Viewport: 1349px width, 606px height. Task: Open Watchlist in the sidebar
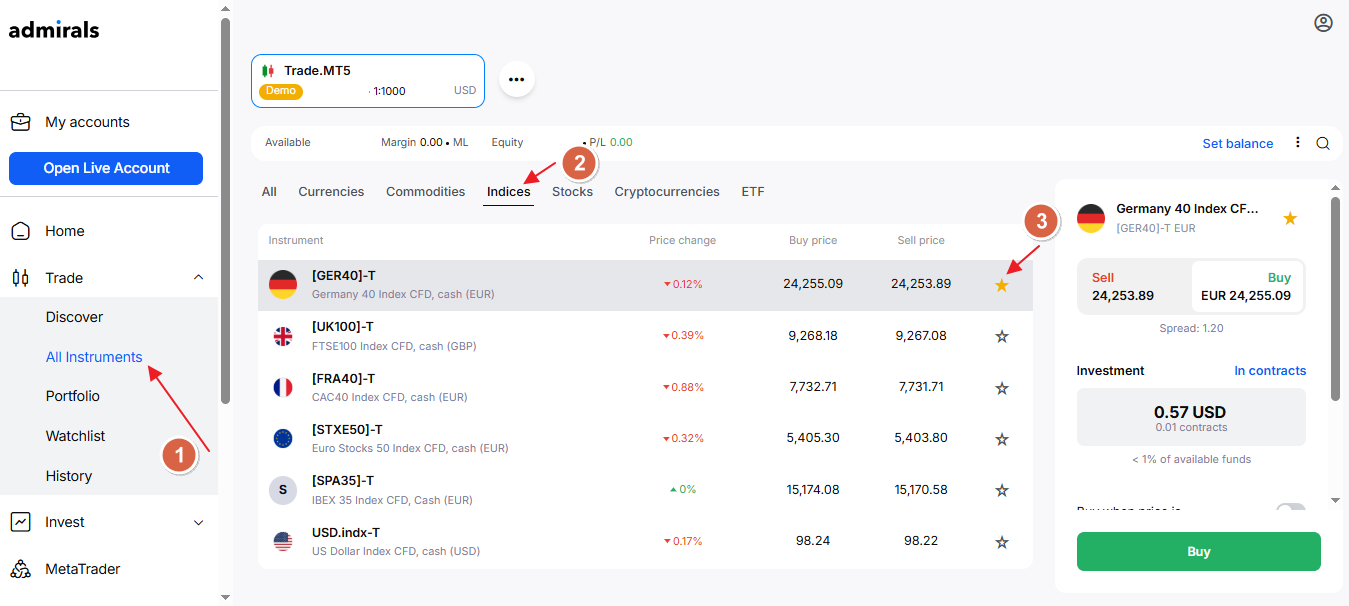75,436
